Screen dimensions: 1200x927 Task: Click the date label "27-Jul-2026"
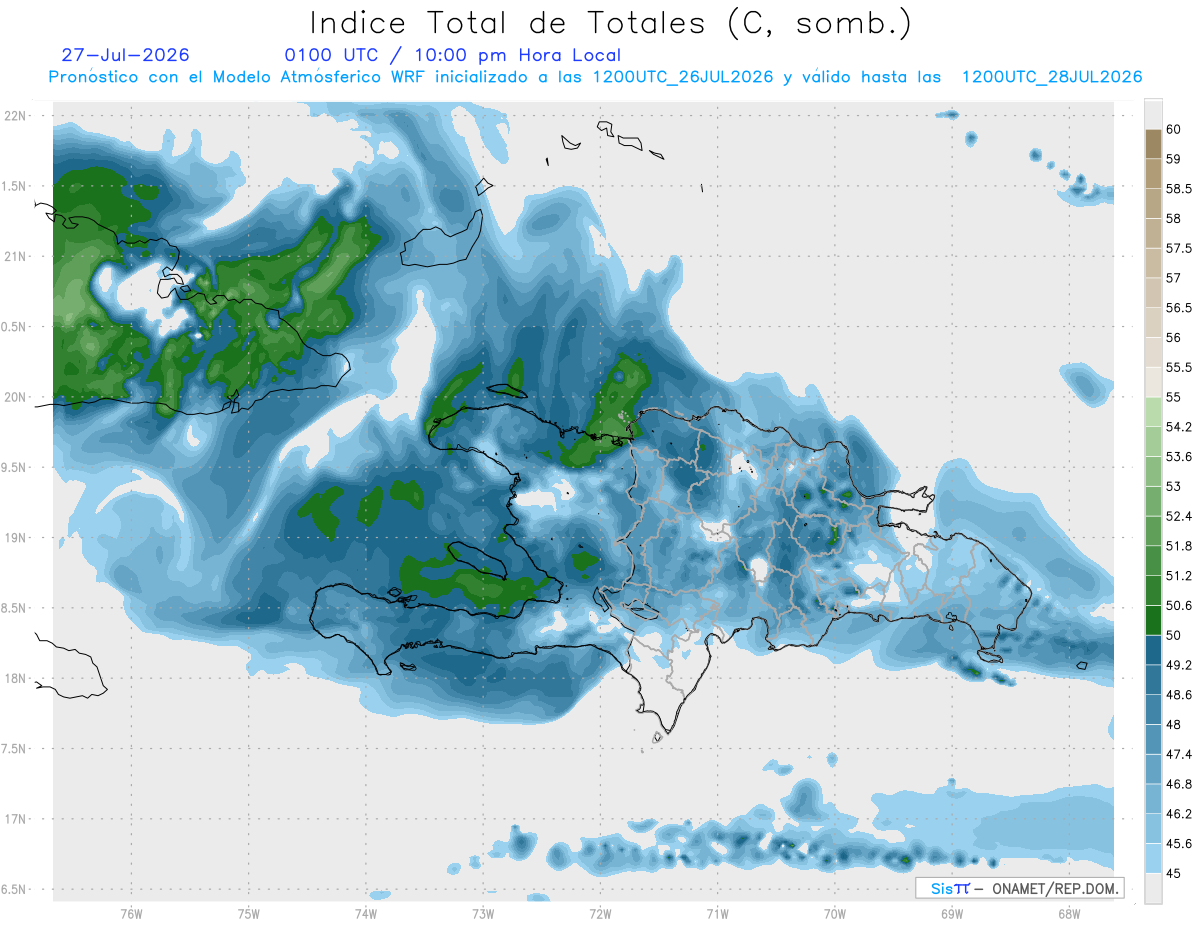(x=125, y=55)
